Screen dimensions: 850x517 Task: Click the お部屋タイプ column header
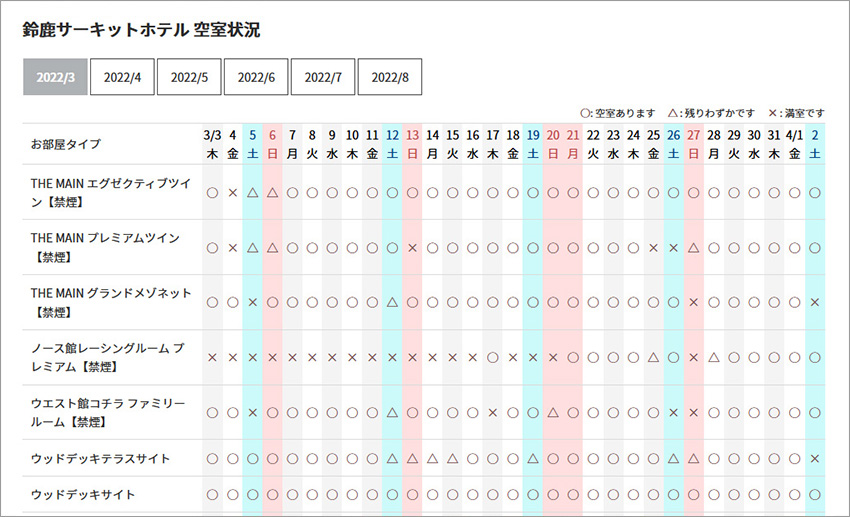coord(66,144)
